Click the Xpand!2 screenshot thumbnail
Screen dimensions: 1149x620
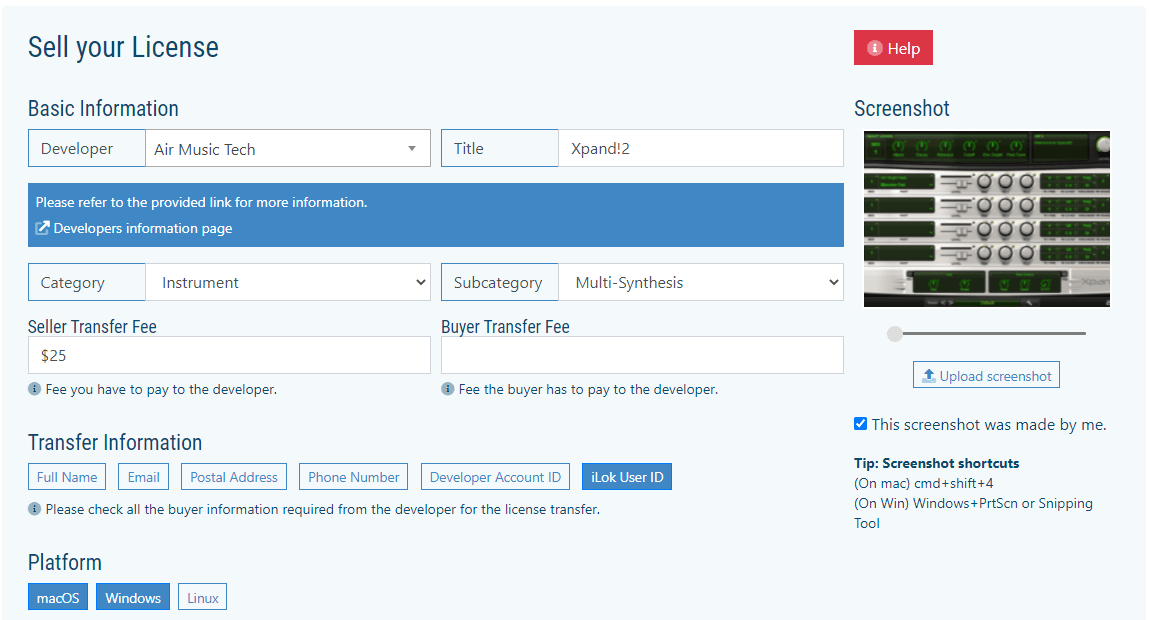point(986,219)
